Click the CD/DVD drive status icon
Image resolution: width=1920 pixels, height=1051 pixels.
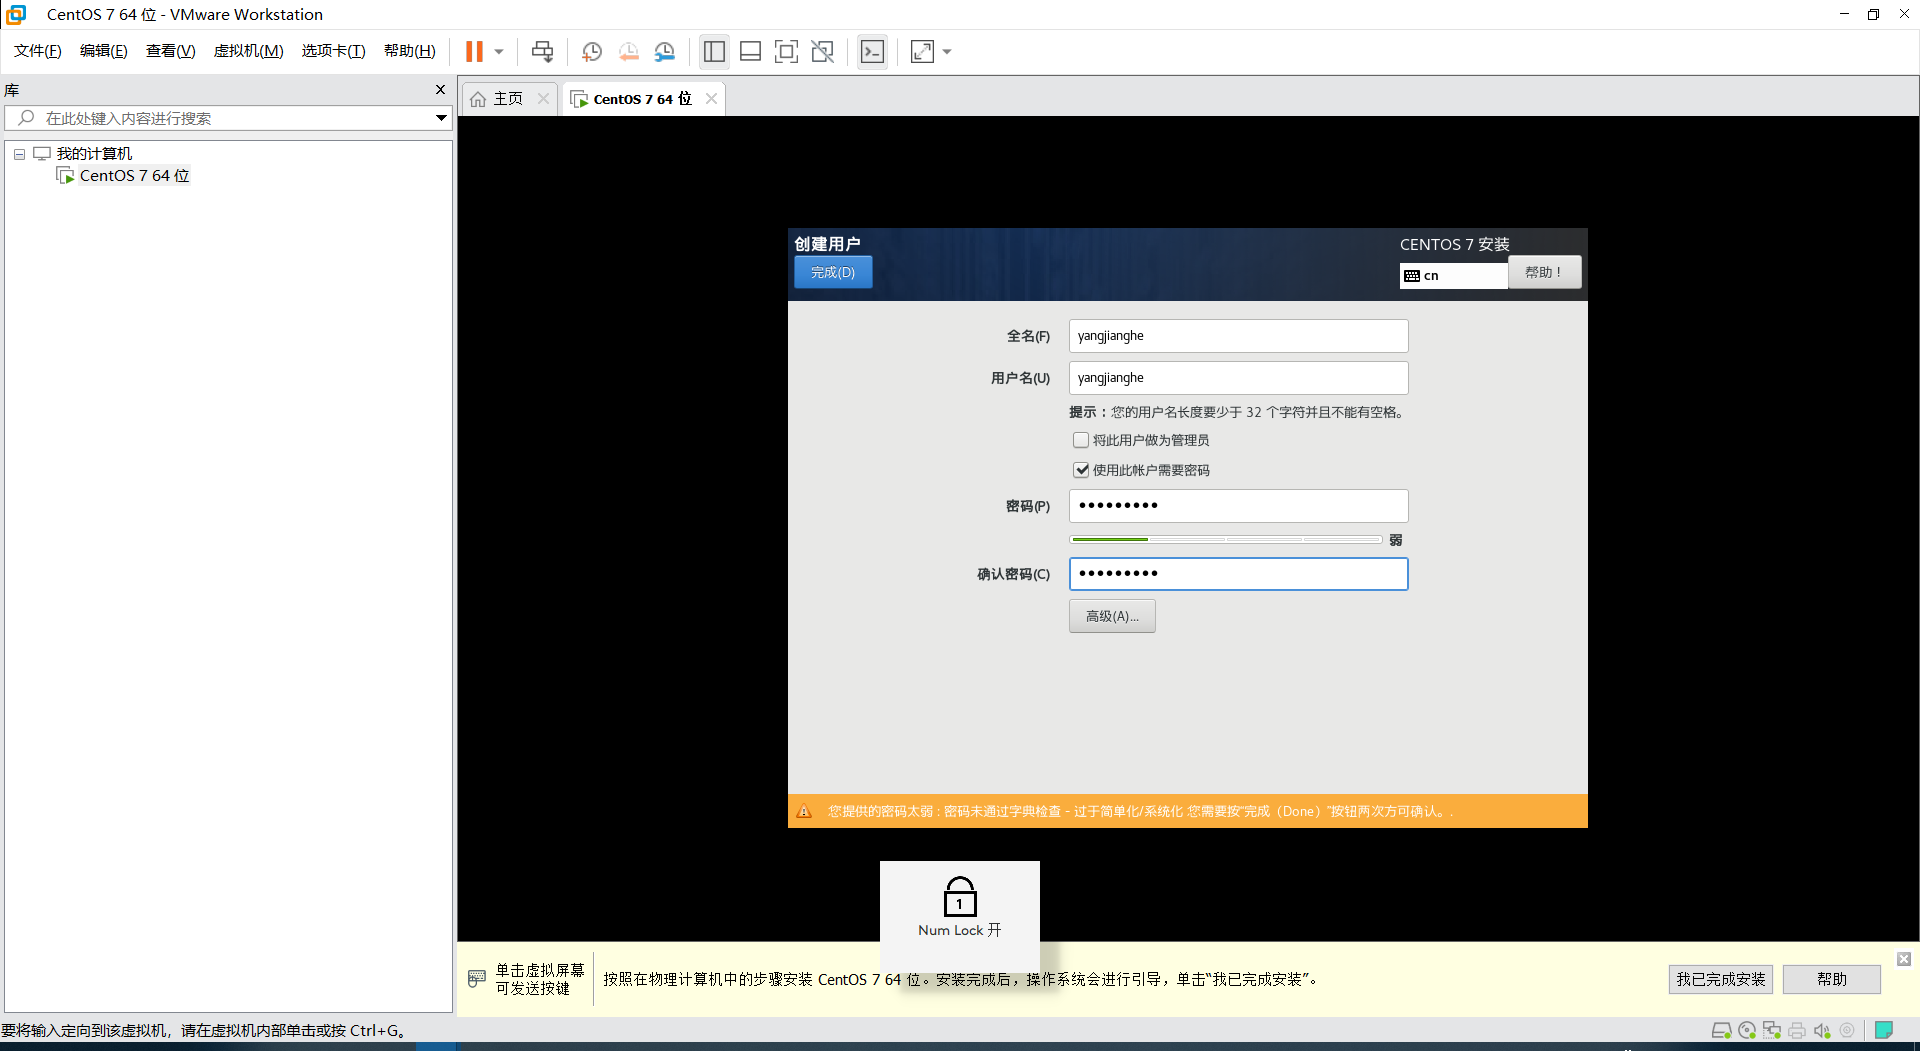pyautogui.click(x=1747, y=1030)
